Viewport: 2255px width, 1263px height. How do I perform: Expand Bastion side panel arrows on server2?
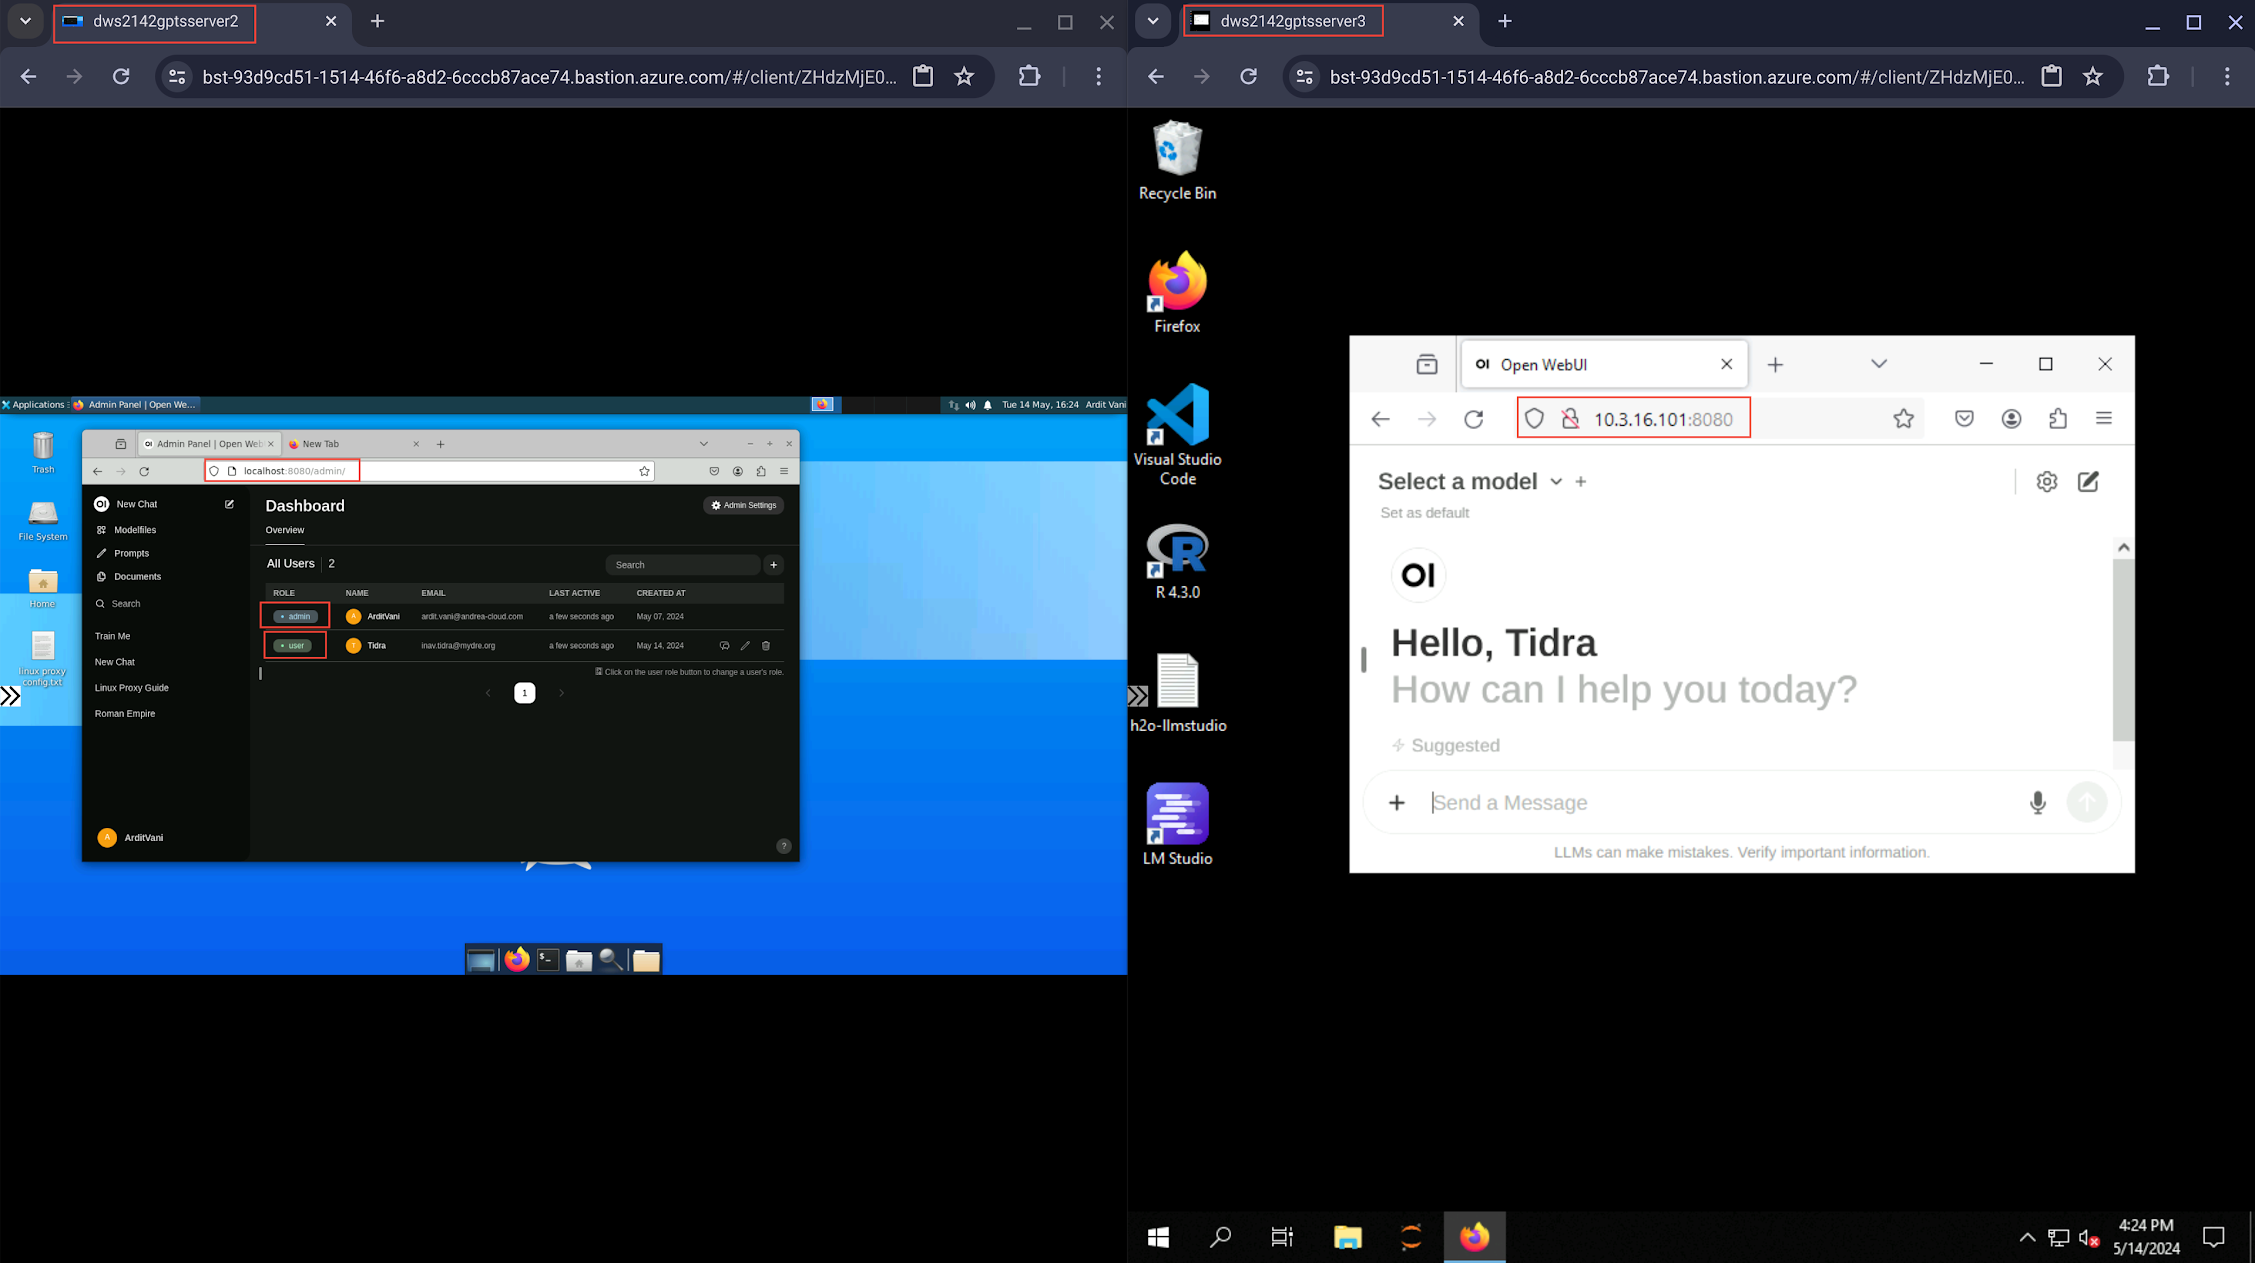click(x=11, y=696)
